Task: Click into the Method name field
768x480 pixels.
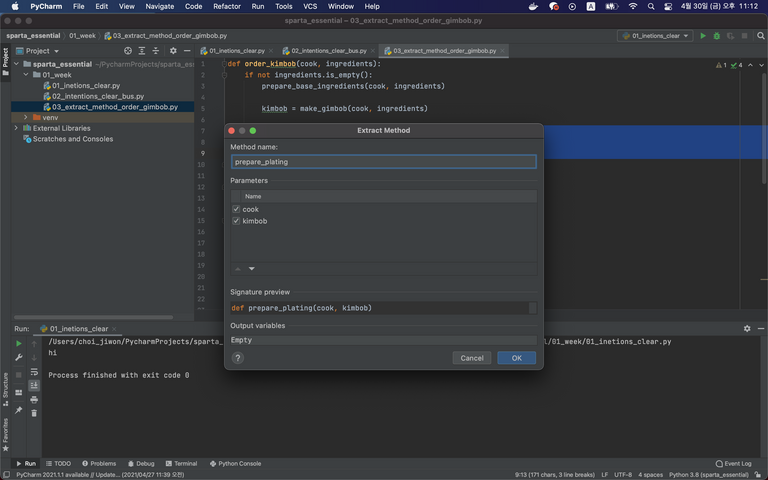Action: [384, 162]
